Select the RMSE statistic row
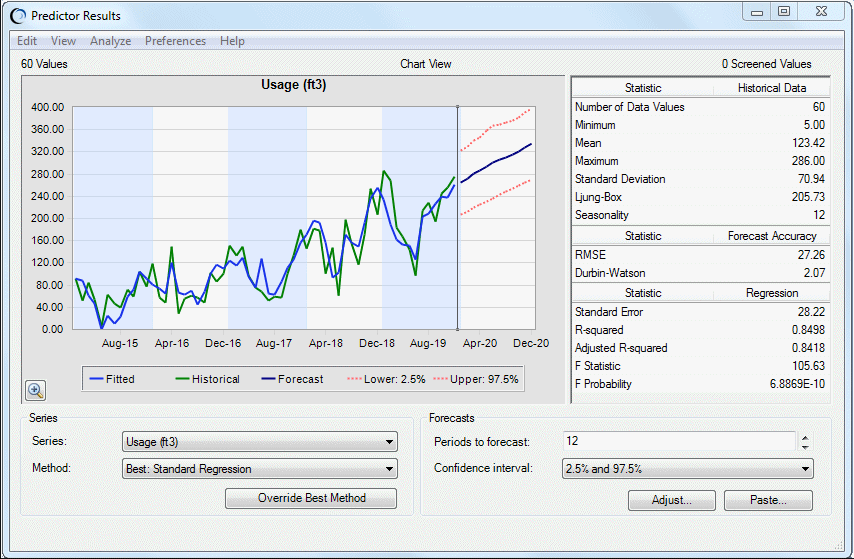Viewport: 854px width, 559px height. click(700, 254)
